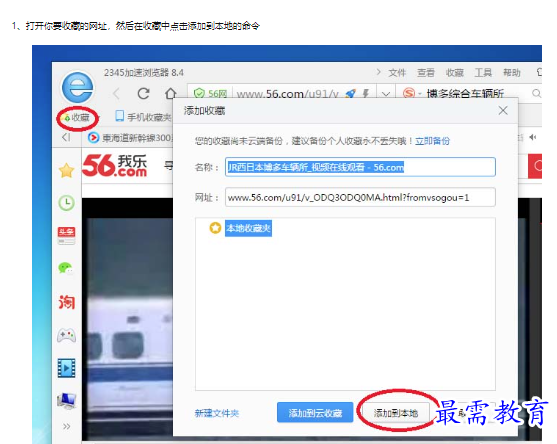Viewport: 557px width, 444px height.
Task: Open the 工具 menu
Action: [x=483, y=73]
